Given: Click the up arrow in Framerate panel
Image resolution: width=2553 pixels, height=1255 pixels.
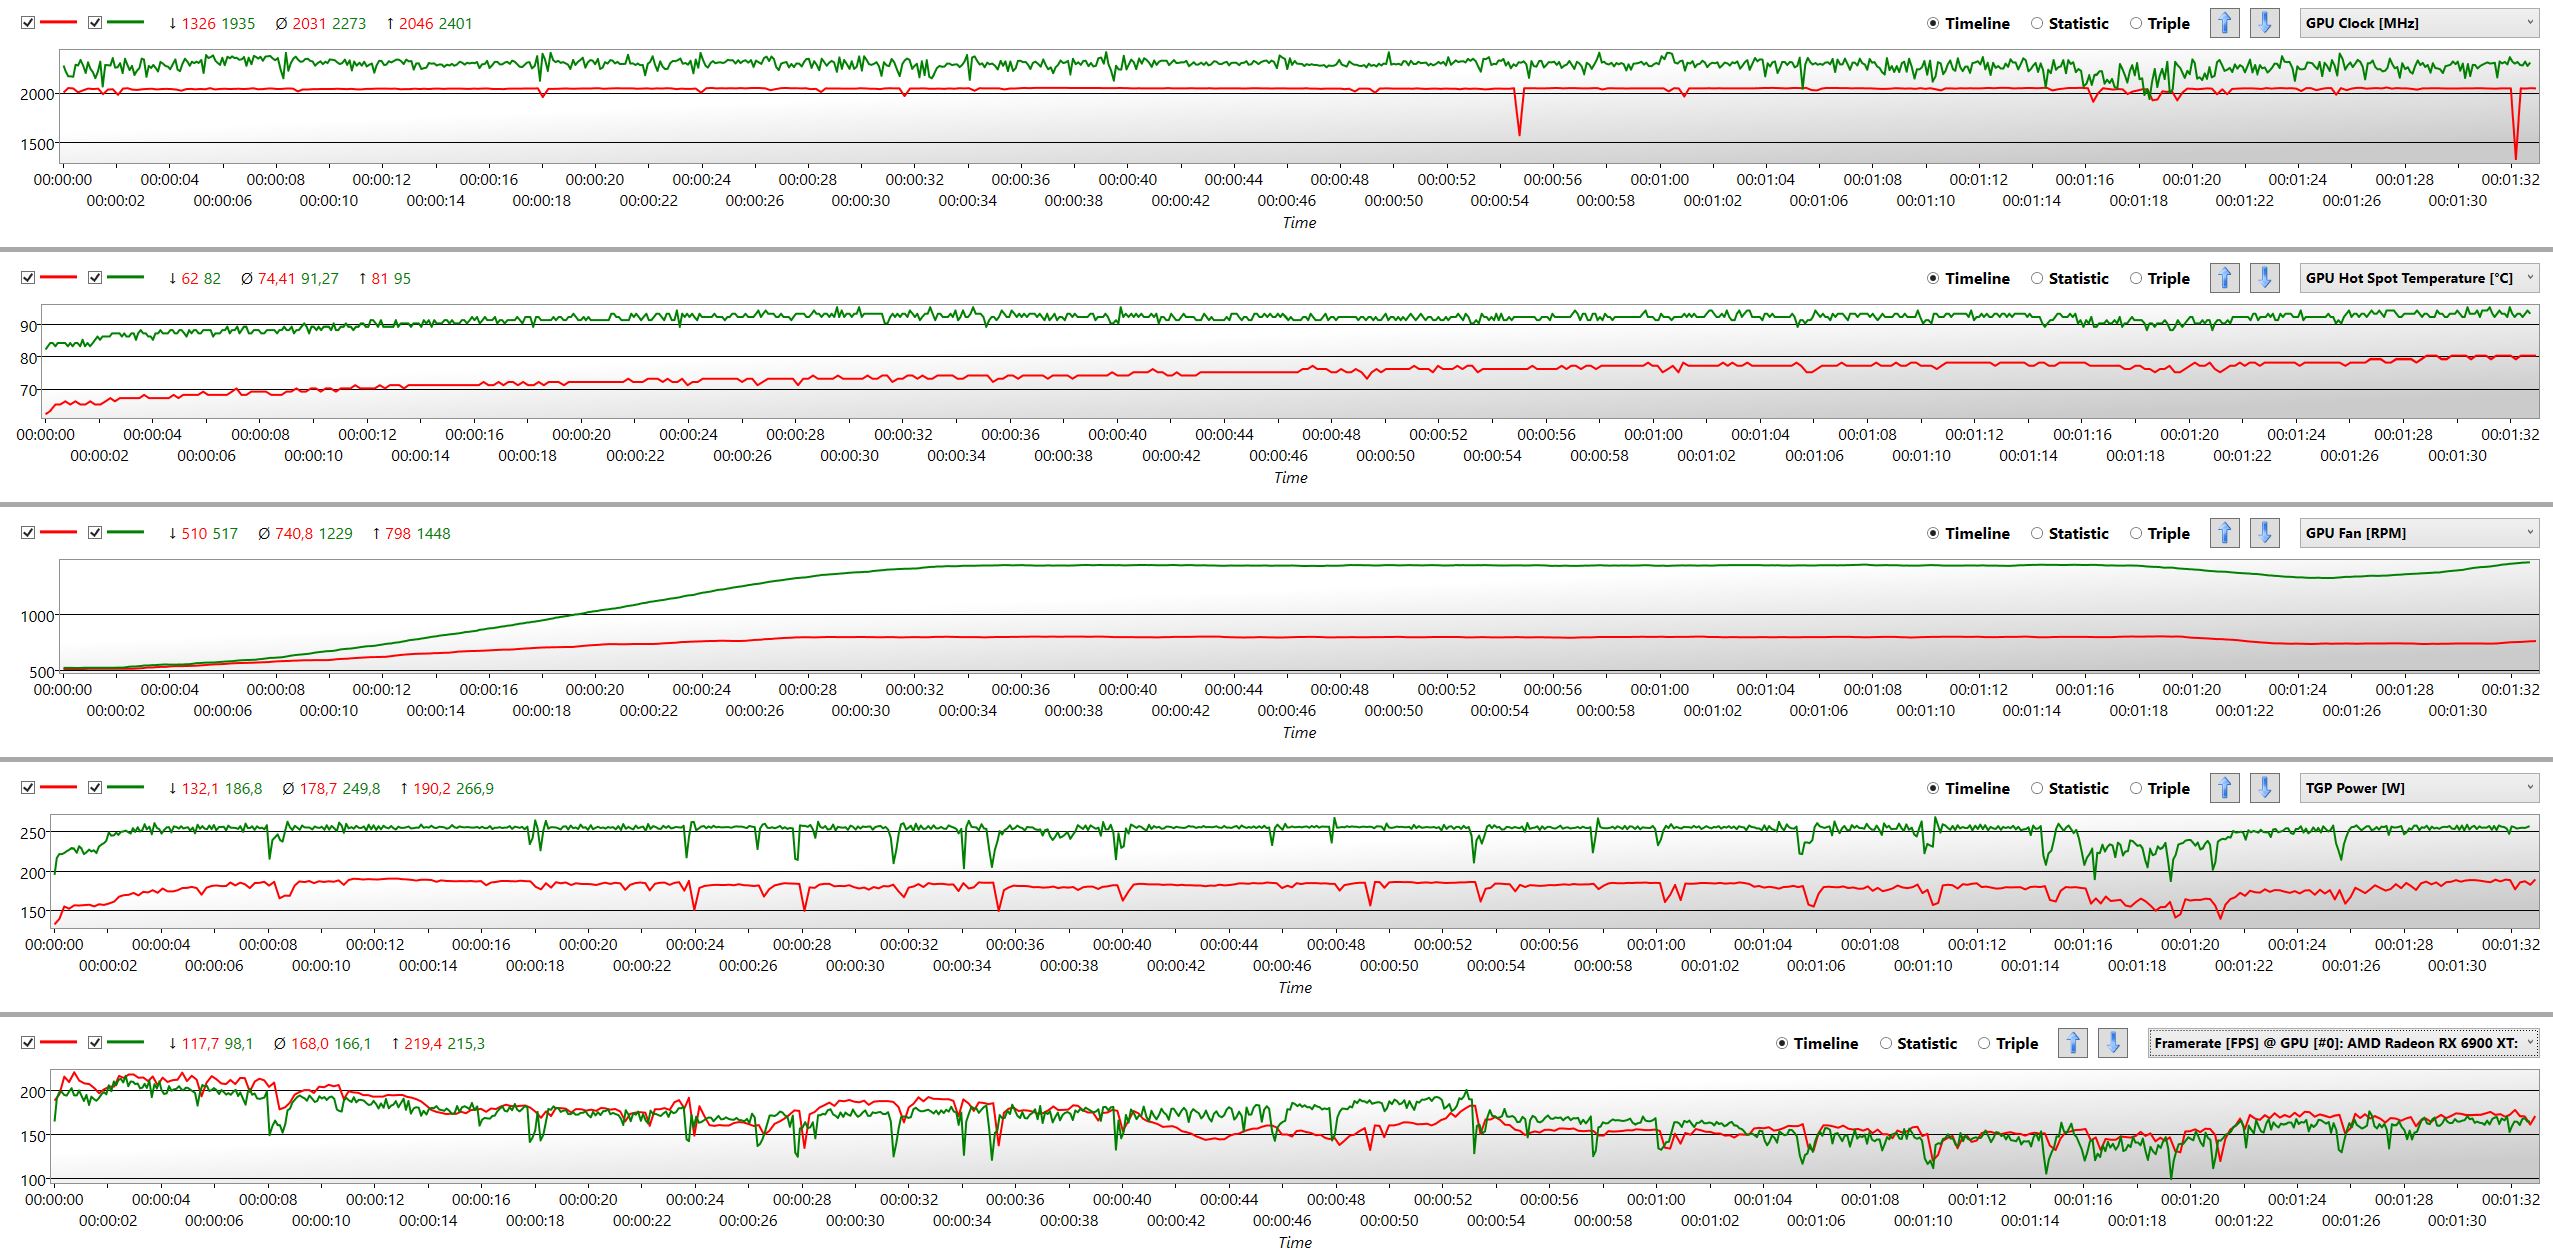Looking at the screenshot, I should click(x=2073, y=1043).
